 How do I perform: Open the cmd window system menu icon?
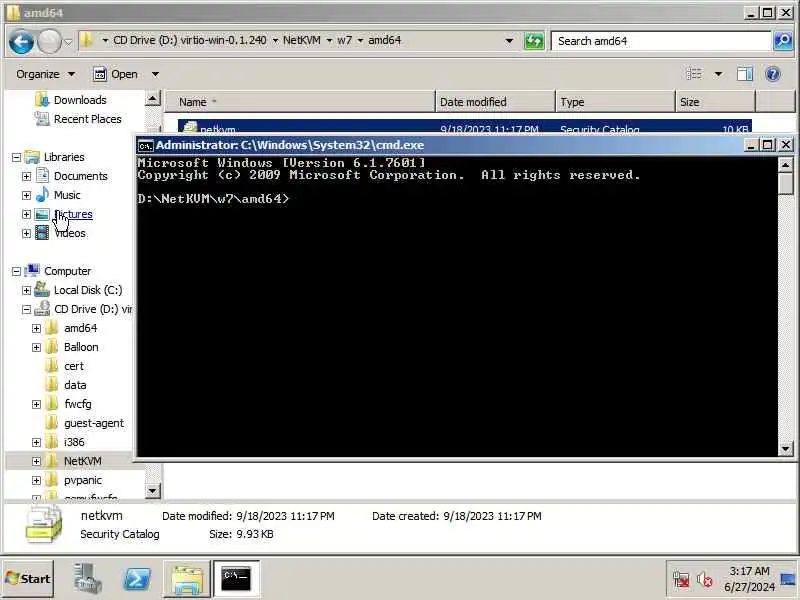click(x=145, y=146)
